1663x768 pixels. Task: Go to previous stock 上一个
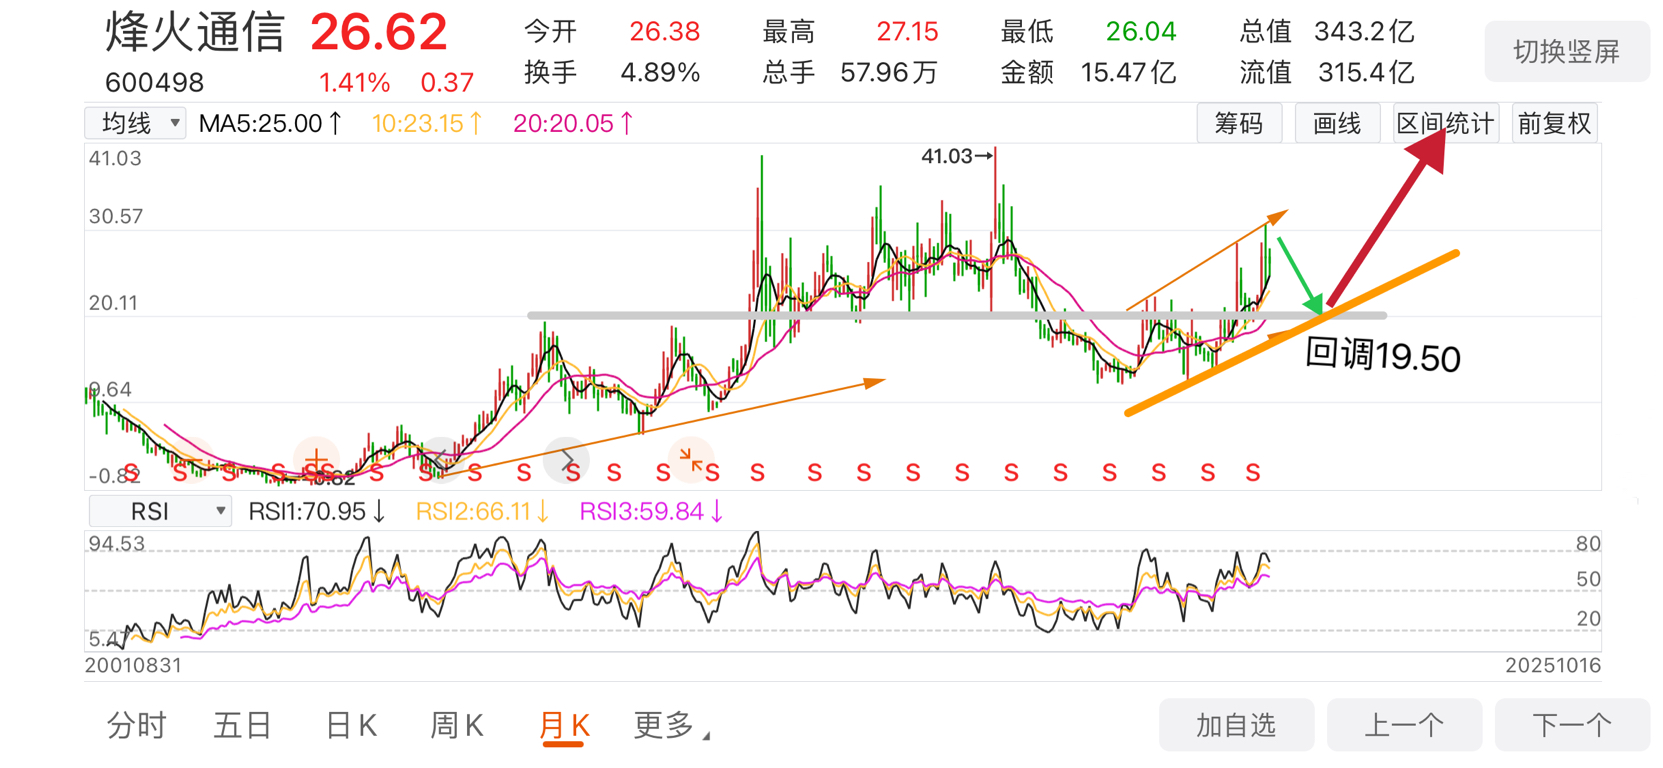click(x=1404, y=725)
